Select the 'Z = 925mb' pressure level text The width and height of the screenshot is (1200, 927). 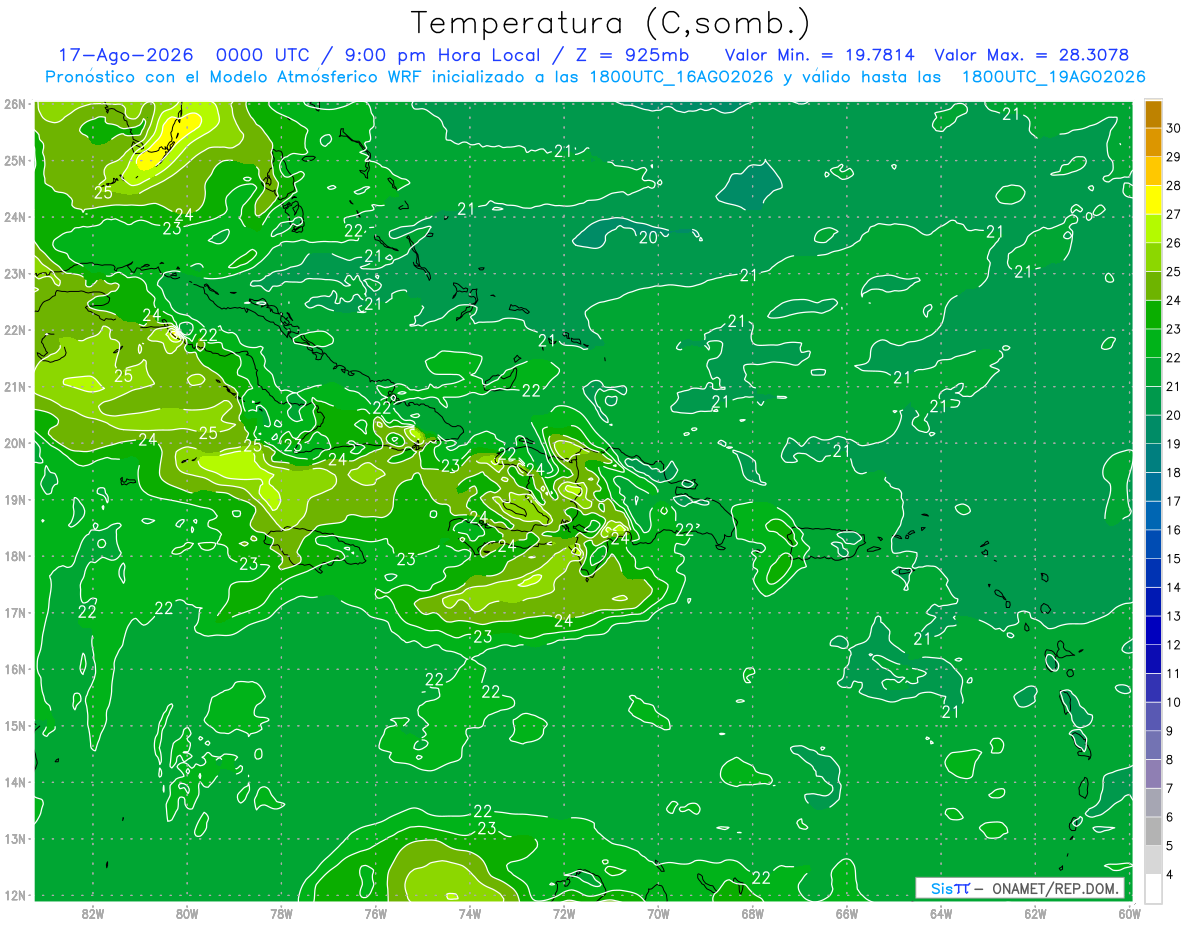(629, 55)
